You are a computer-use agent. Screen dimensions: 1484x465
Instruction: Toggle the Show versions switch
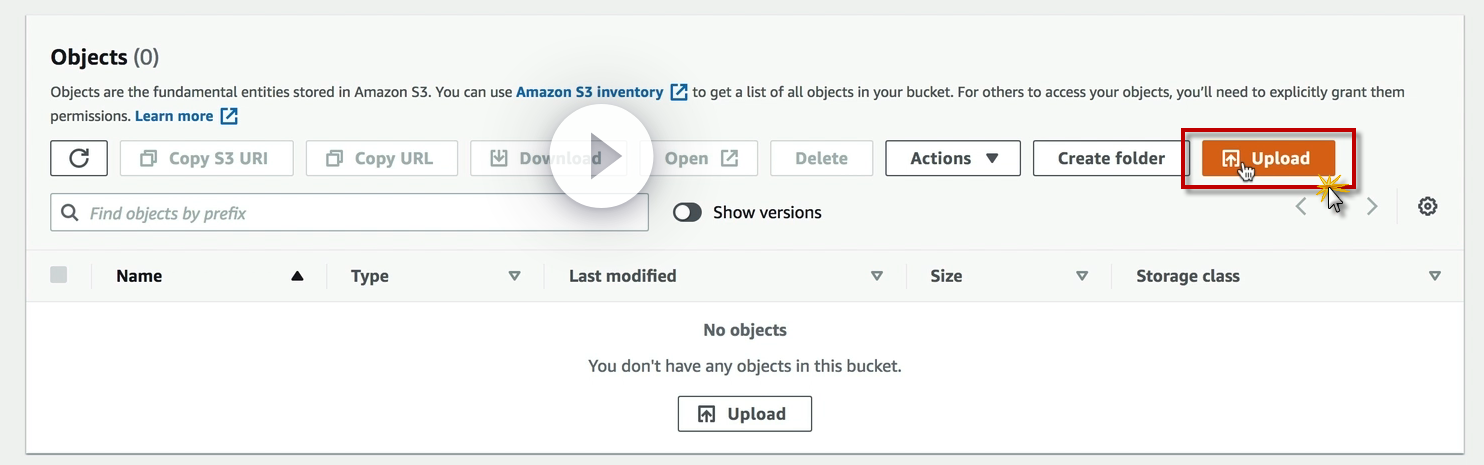tap(687, 213)
